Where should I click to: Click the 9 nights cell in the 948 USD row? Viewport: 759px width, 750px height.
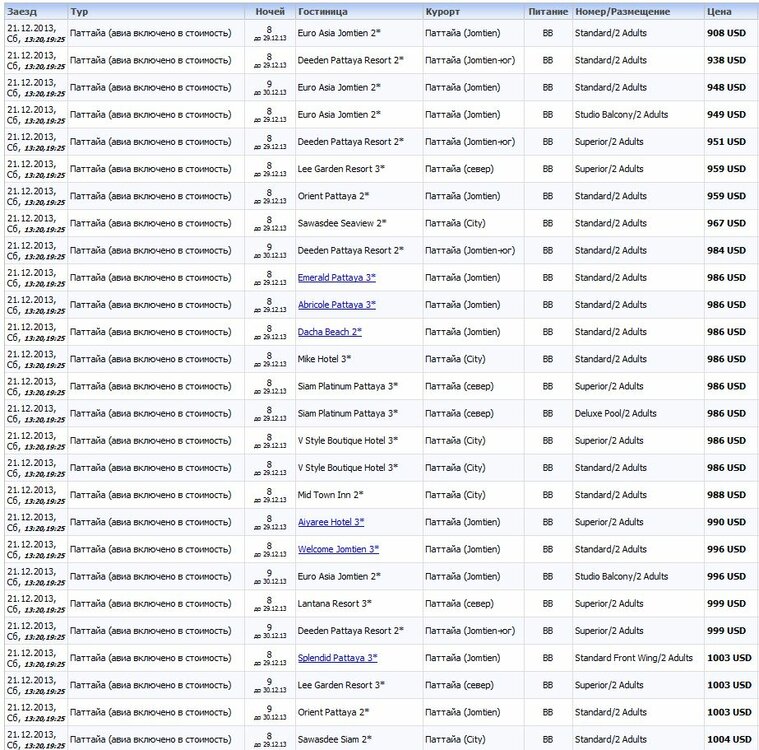point(270,88)
